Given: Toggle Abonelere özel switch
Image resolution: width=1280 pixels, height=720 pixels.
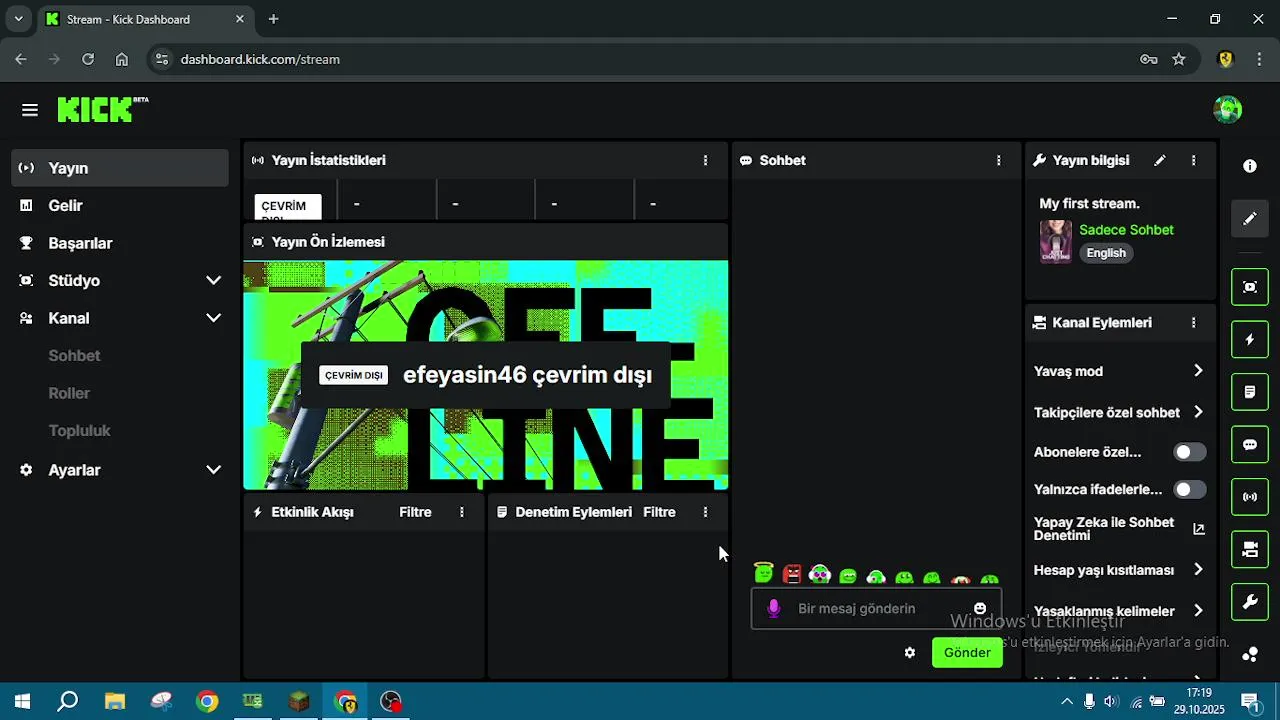Looking at the screenshot, I should tap(1189, 452).
